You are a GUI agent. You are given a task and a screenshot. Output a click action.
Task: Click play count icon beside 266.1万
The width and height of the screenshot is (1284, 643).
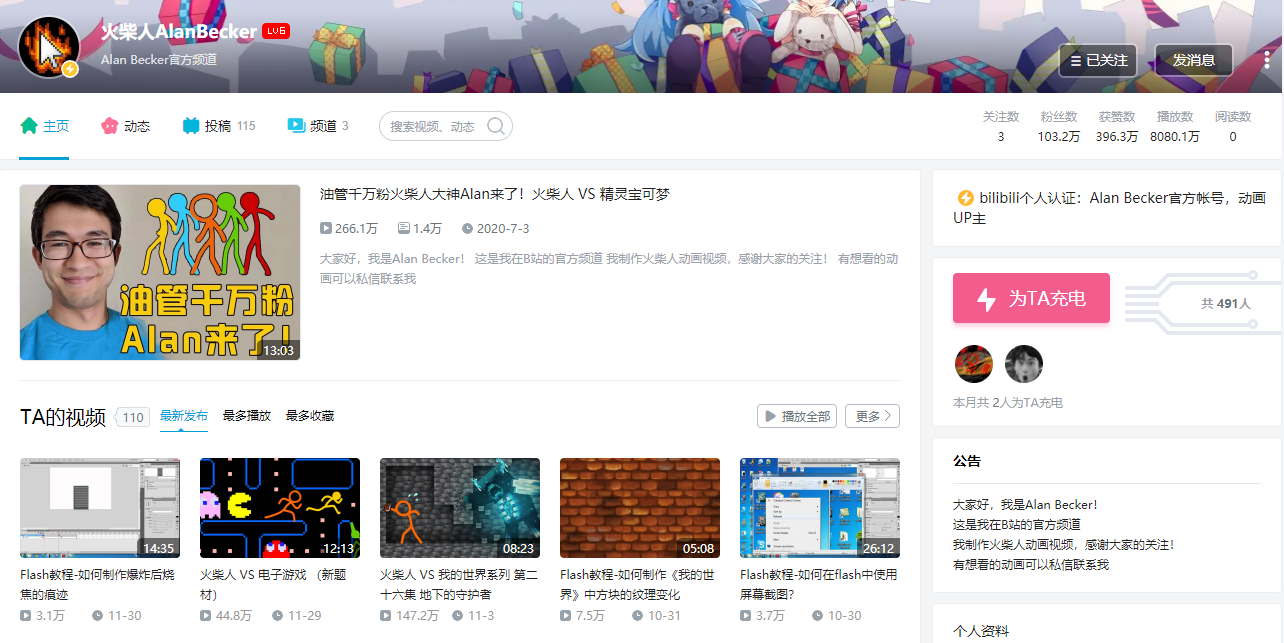click(x=325, y=228)
